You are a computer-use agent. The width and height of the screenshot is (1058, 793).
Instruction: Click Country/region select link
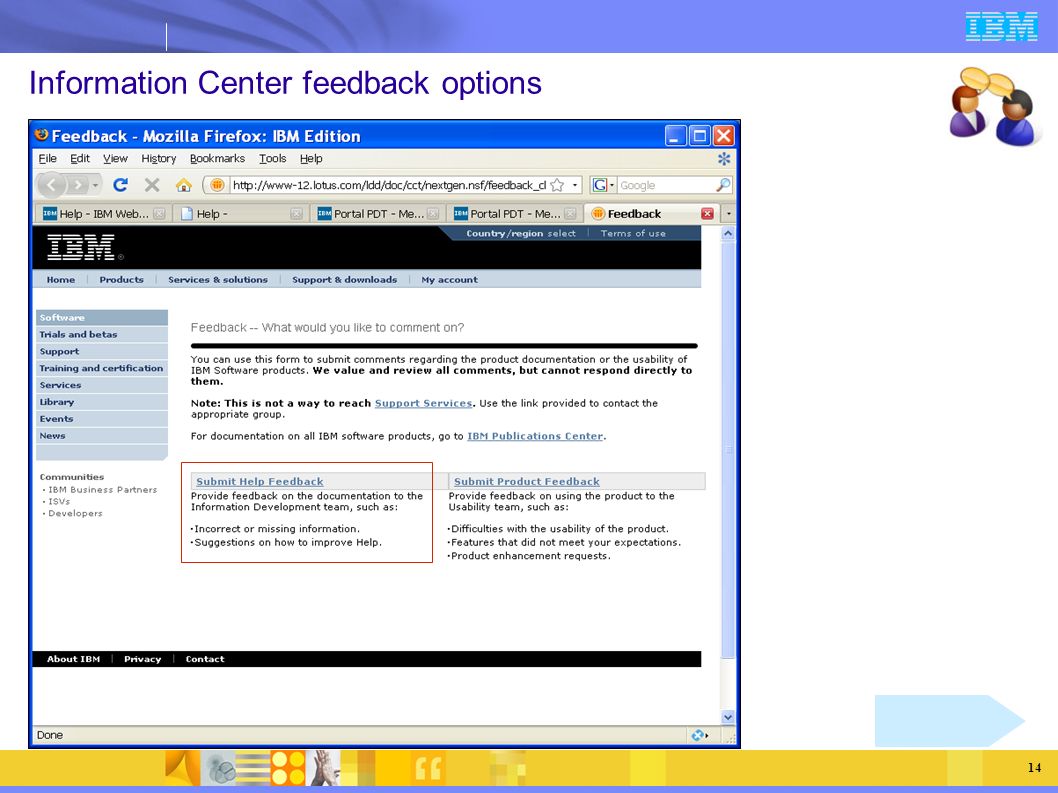[521, 234]
